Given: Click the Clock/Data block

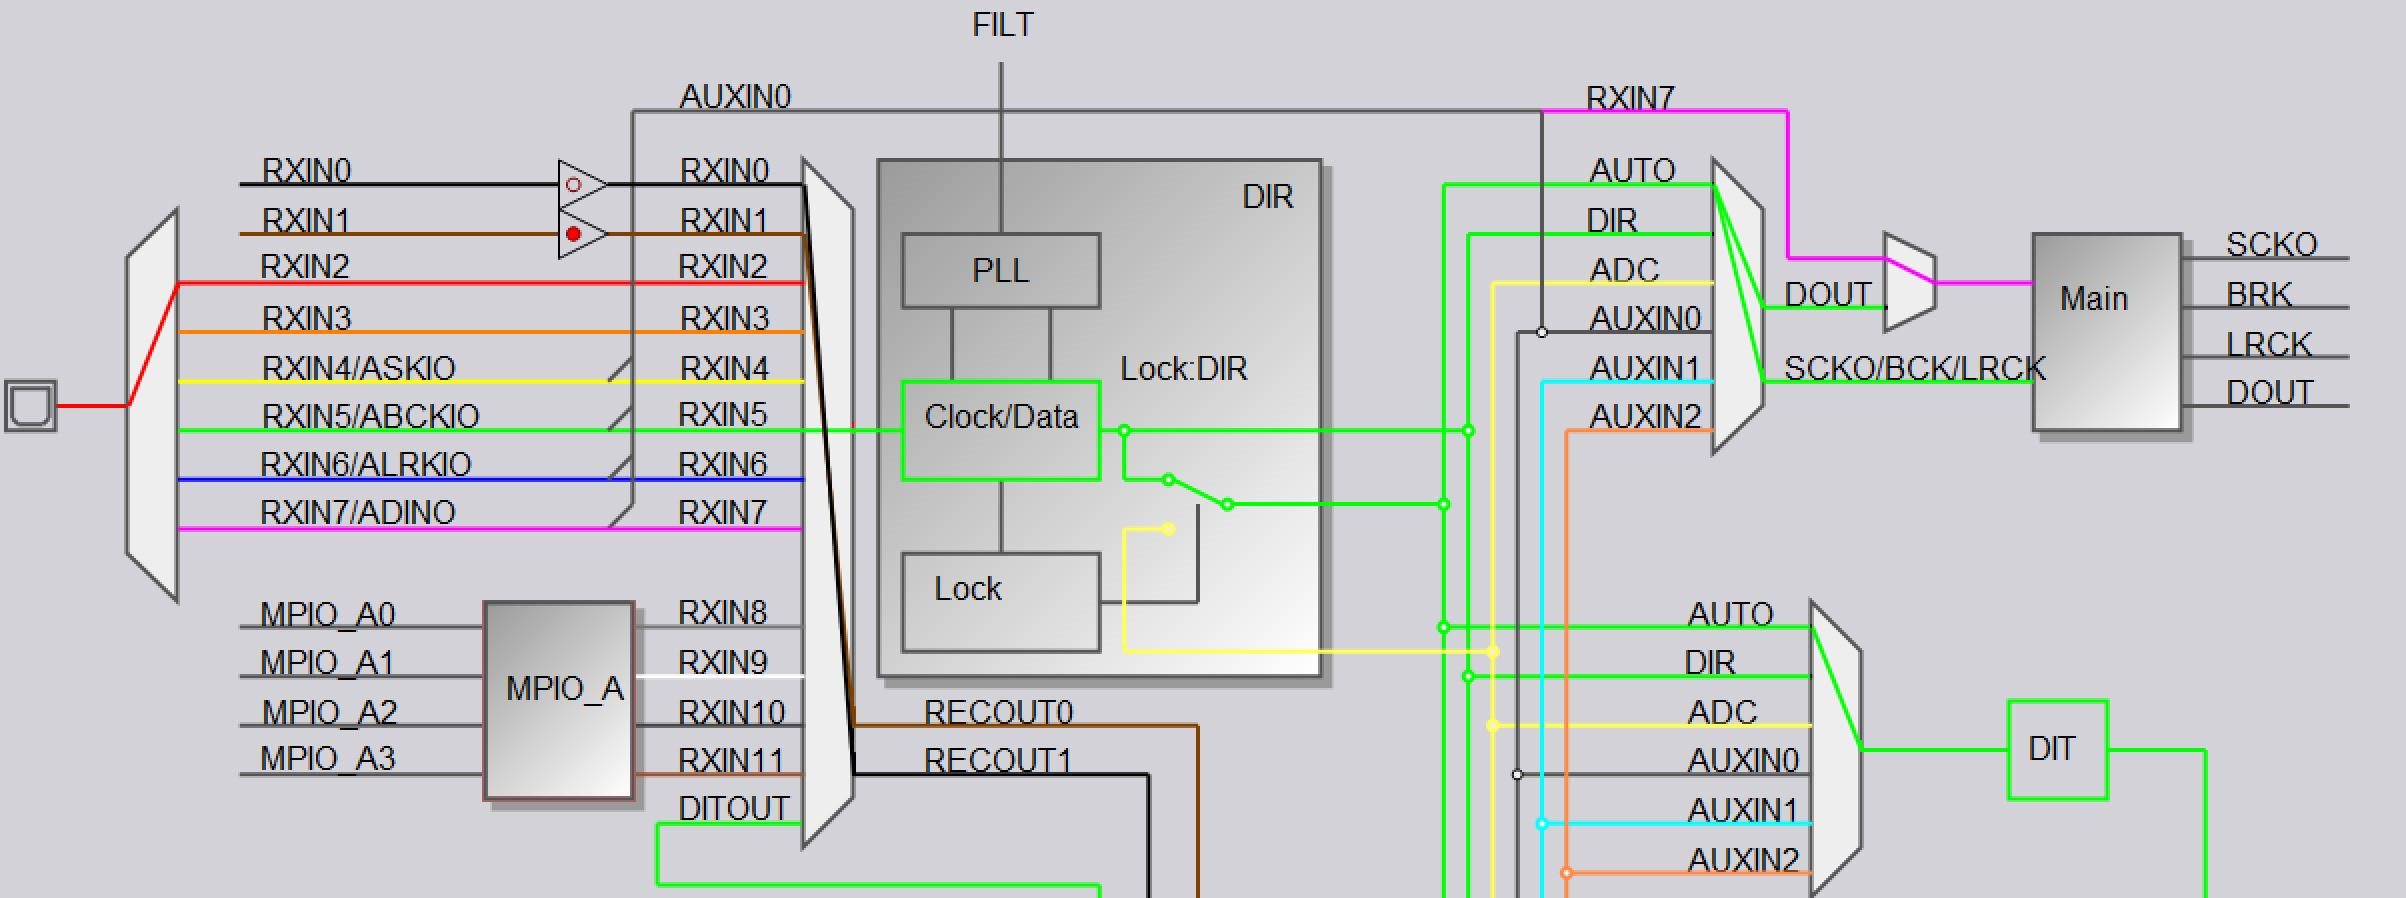Looking at the screenshot, I should point(1001,431).
